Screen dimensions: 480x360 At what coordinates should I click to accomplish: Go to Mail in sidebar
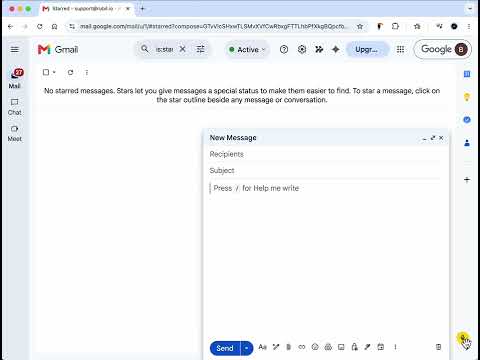[15, 79]
